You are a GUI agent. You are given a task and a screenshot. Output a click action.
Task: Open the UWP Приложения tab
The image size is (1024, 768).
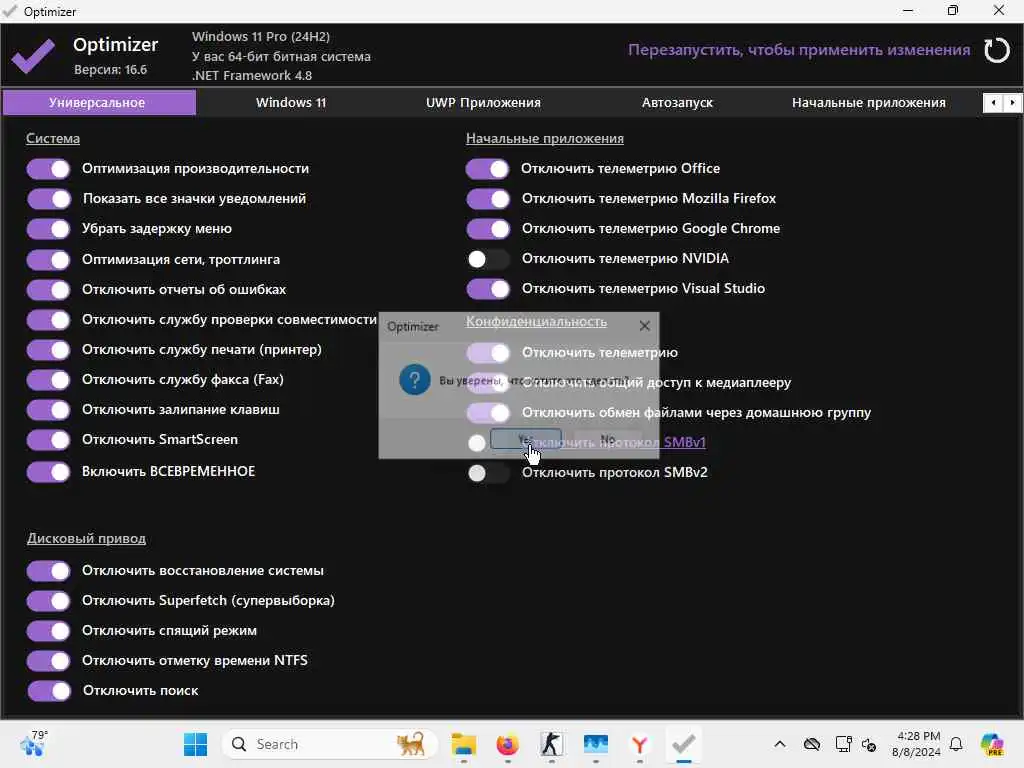pyautogui.click(x=483, y=103)
